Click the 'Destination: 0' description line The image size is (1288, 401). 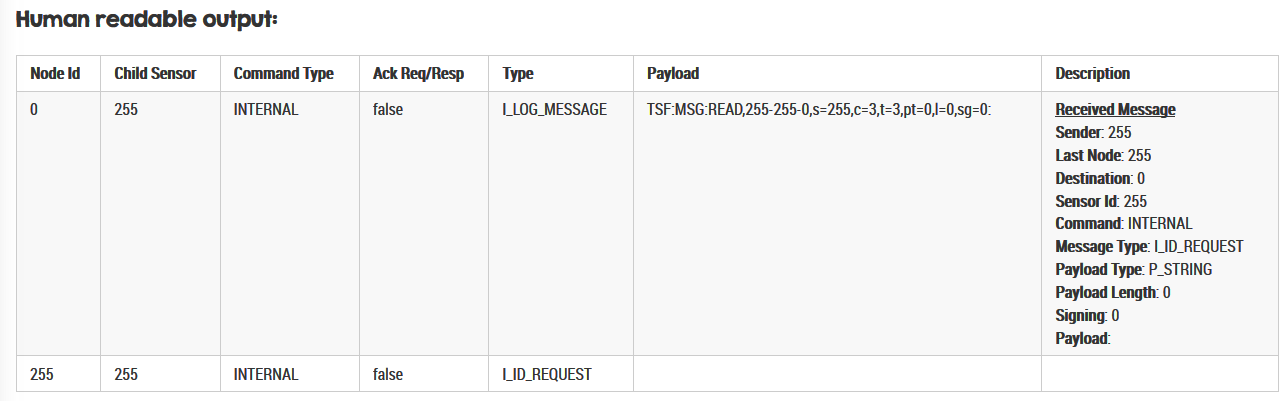click(x=1100, y=179)
